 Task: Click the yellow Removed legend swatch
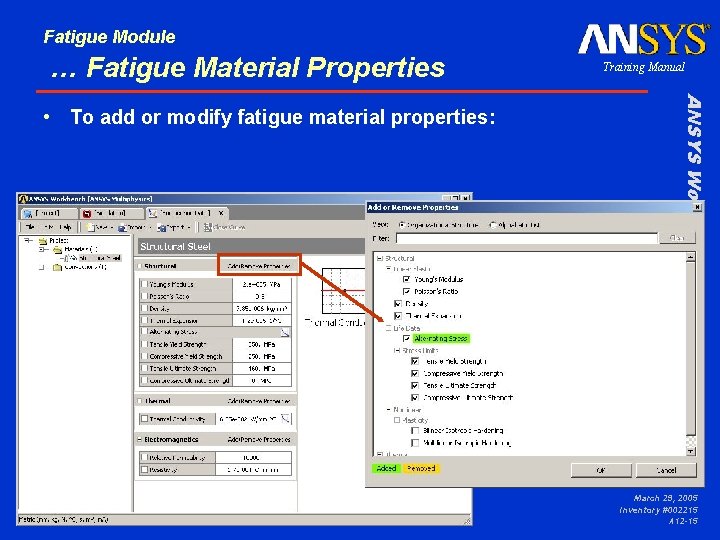[x=421, y=468]
